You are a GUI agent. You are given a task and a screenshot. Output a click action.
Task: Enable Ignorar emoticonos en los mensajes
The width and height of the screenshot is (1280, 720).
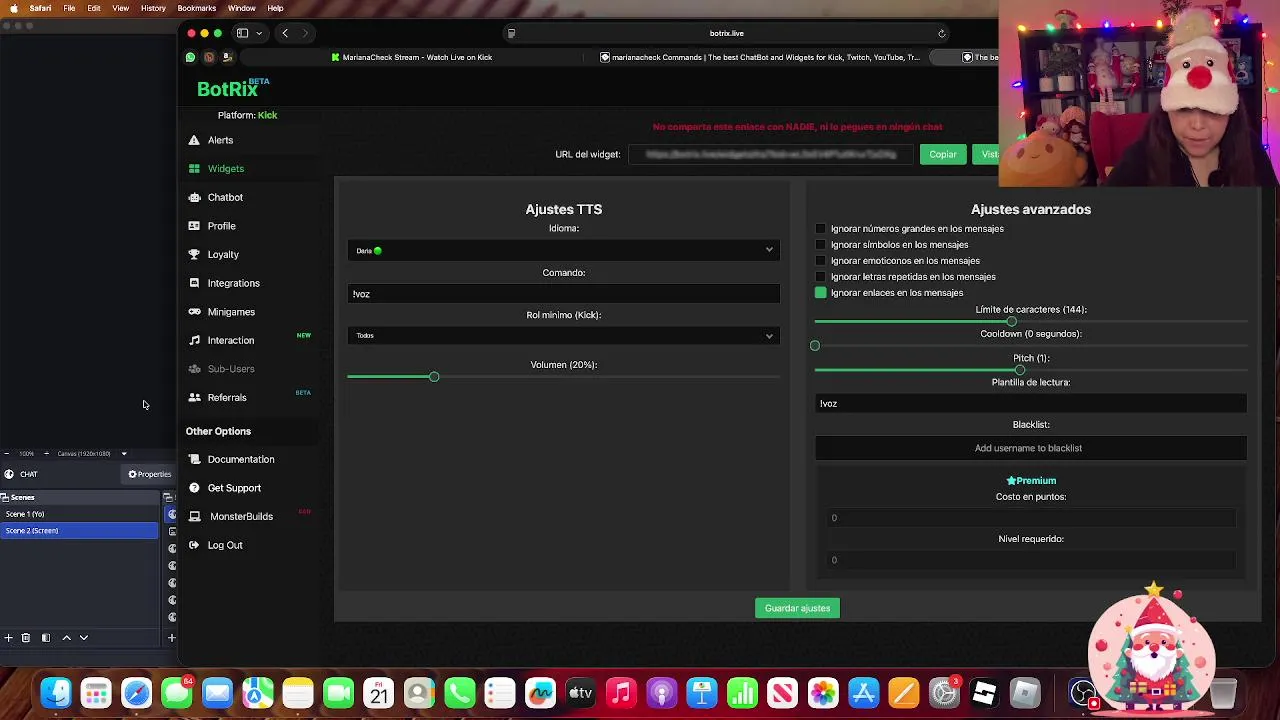pyautogui.click(x=821, y=261)
